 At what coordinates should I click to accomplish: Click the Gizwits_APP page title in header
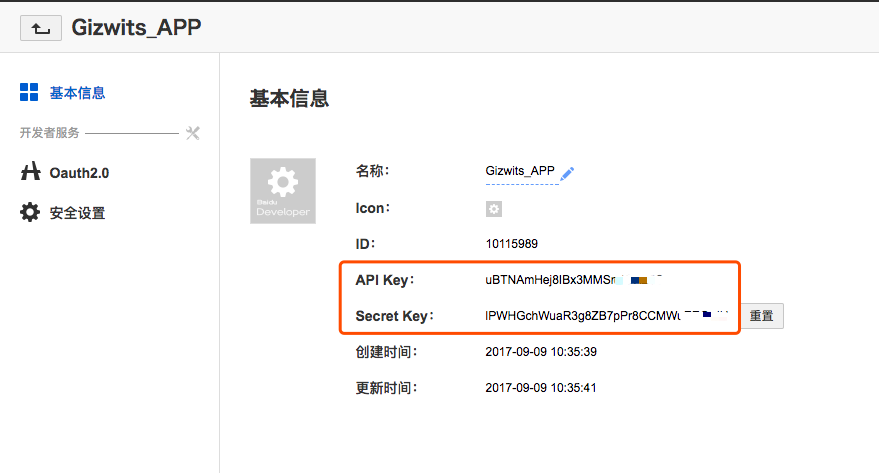click(x=136, y=27)
